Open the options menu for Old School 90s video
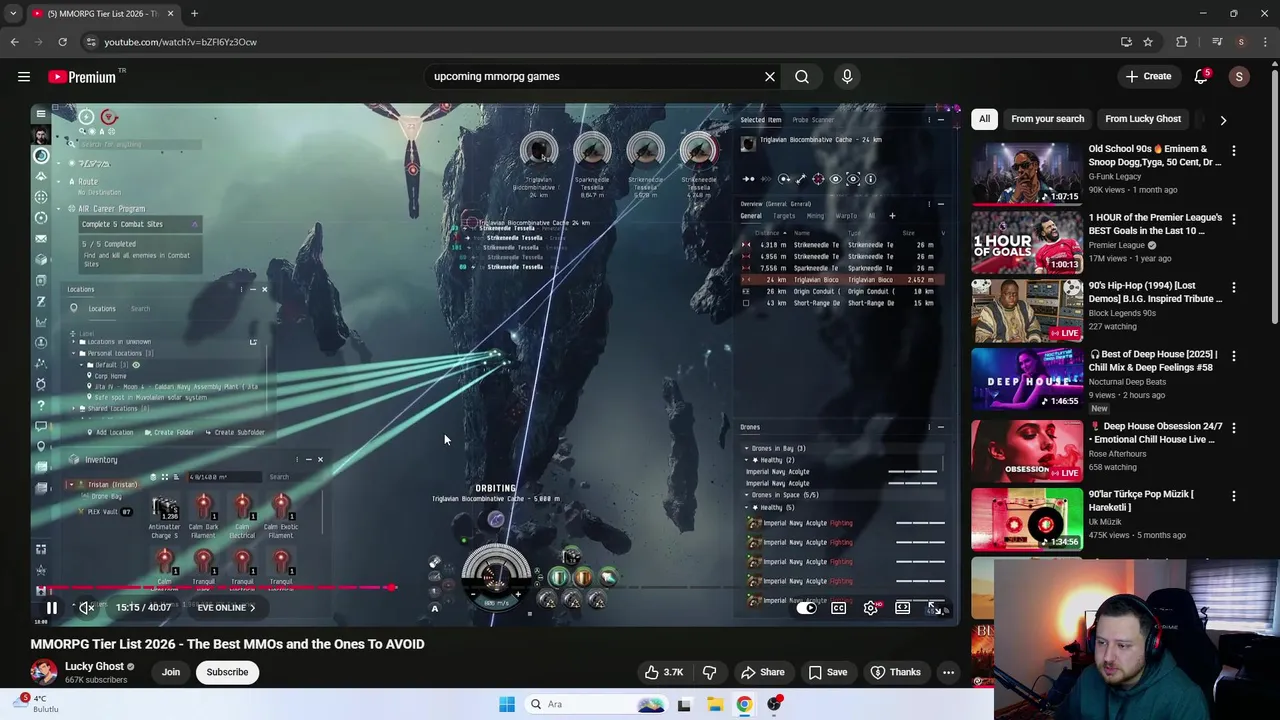The width and height of the screenshot is (1280, 720). pyautogui.click(x=1233, y=151)
